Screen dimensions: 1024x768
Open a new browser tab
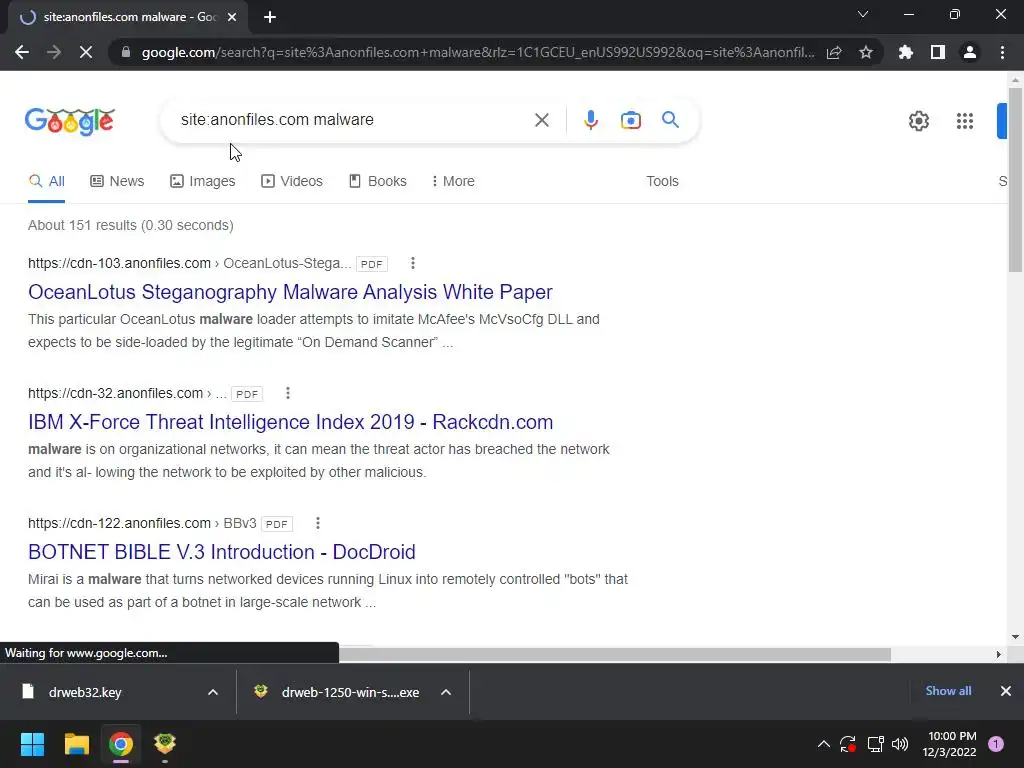click(270, 18)
